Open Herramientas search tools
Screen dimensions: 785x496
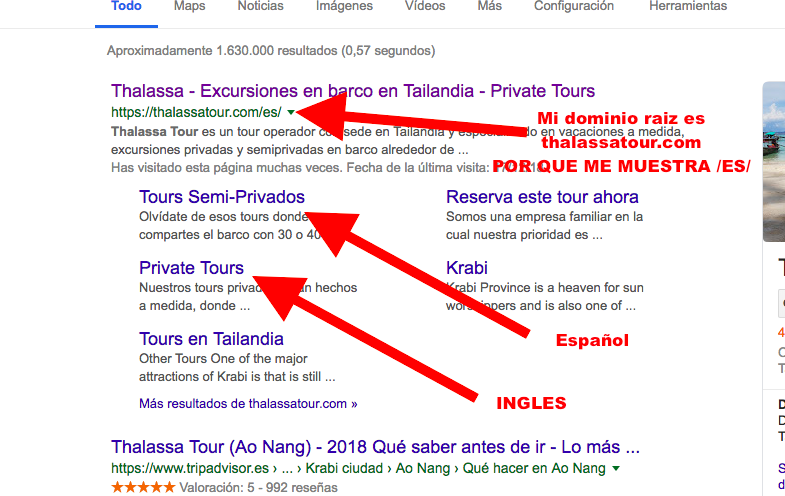(688, 6)
